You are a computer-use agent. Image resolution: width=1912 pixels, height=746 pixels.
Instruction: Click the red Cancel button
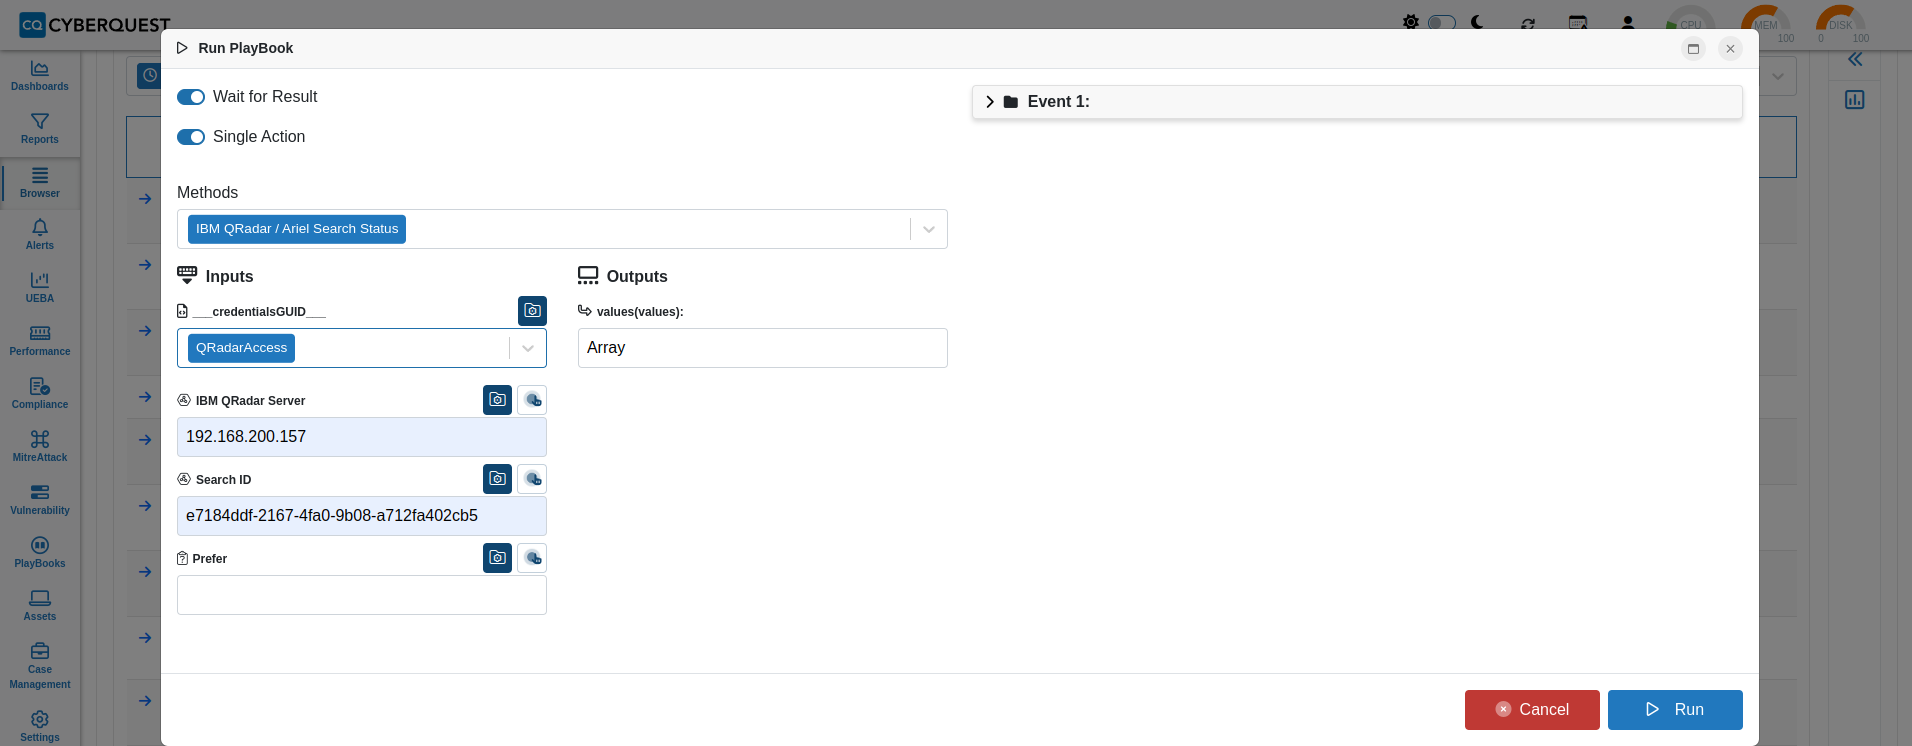click(x=1532, y=710)
